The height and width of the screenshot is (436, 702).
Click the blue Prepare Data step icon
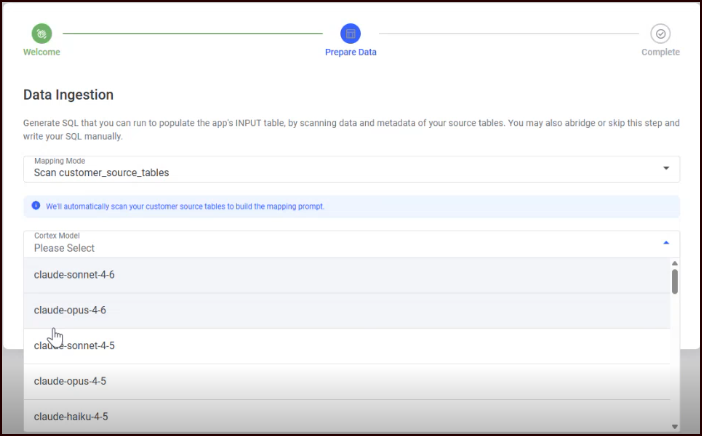(351, 34)
